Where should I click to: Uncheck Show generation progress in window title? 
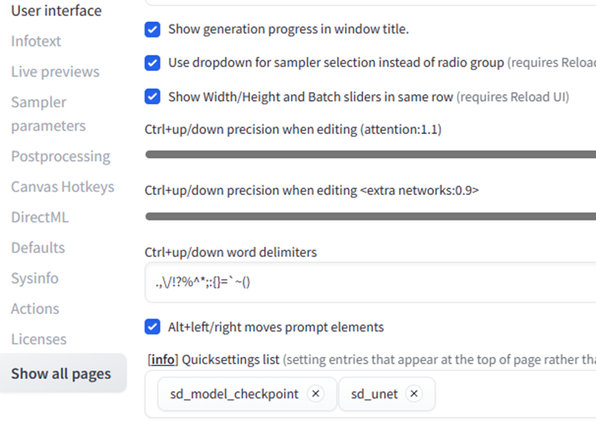152,29
